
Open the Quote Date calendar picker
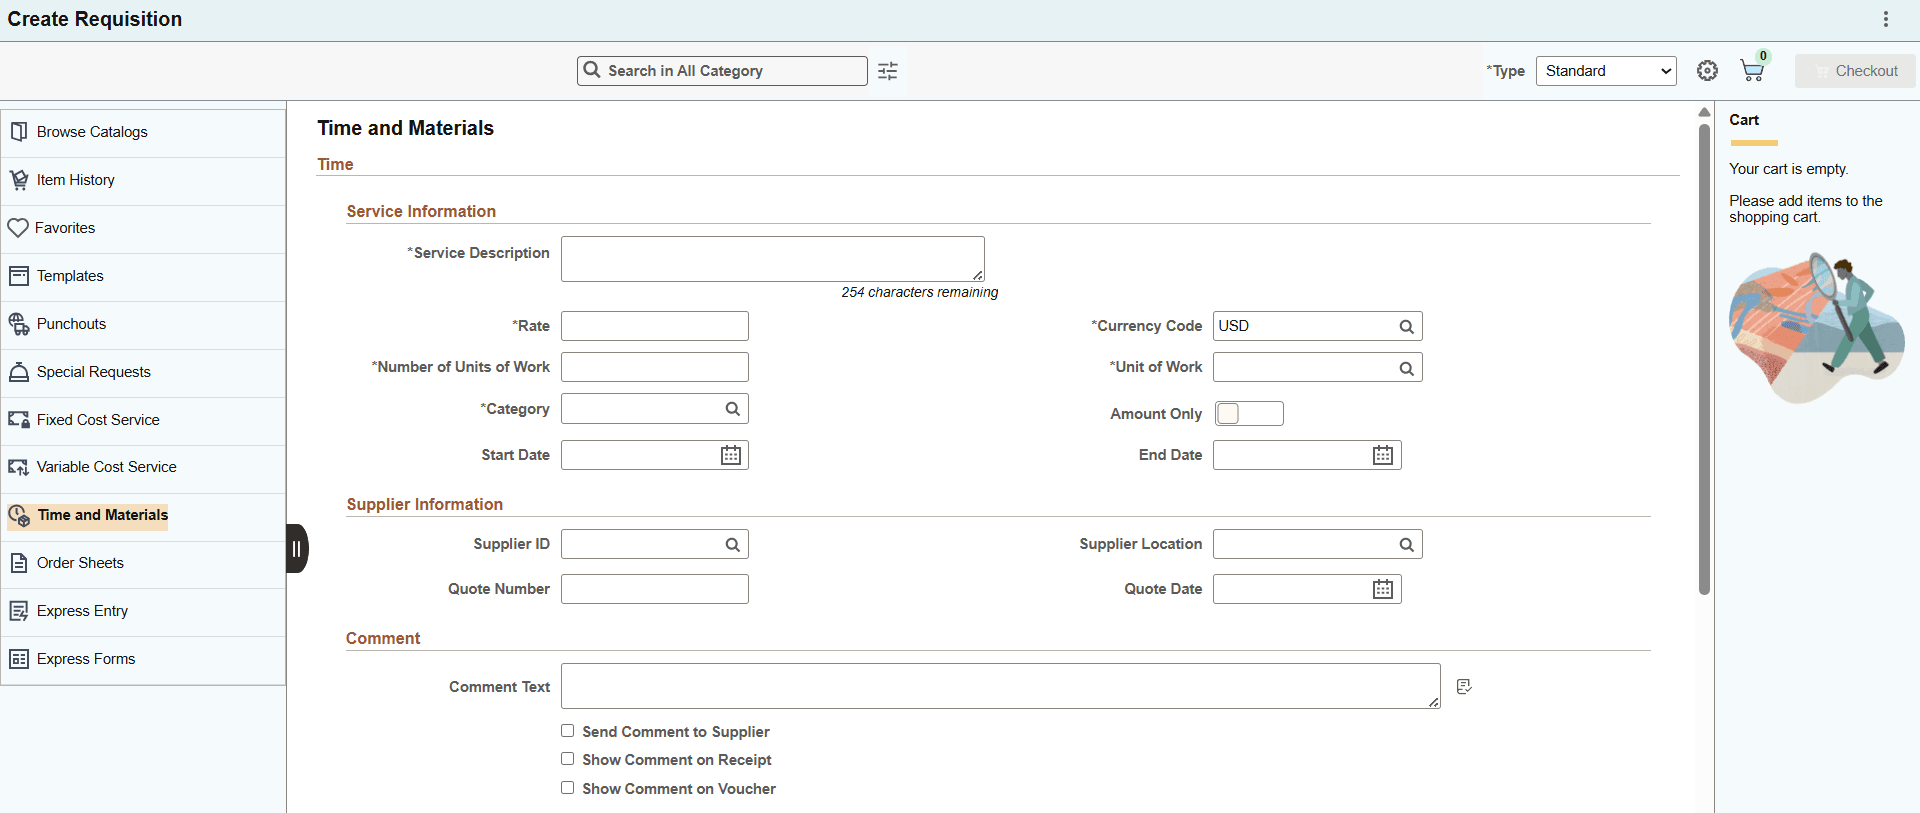coord(1383,589)
